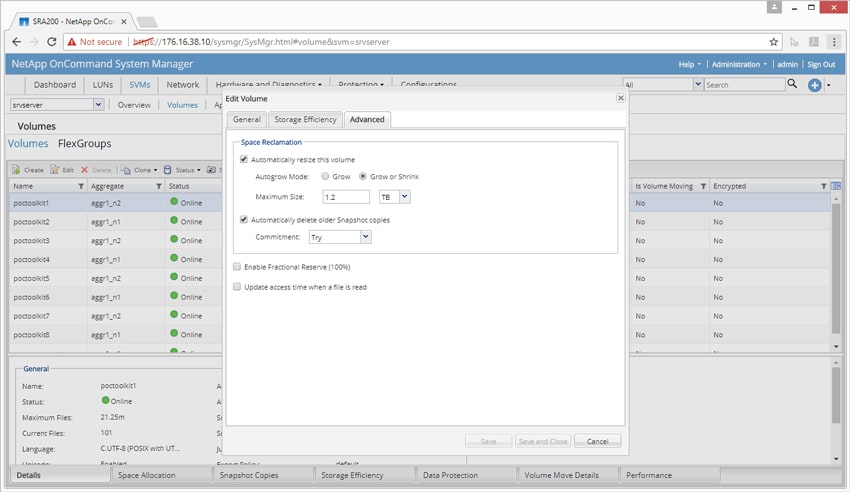Viewport: 850px width, 492px height.
Task: Open the All search scope dropdown
Action: 698,85
